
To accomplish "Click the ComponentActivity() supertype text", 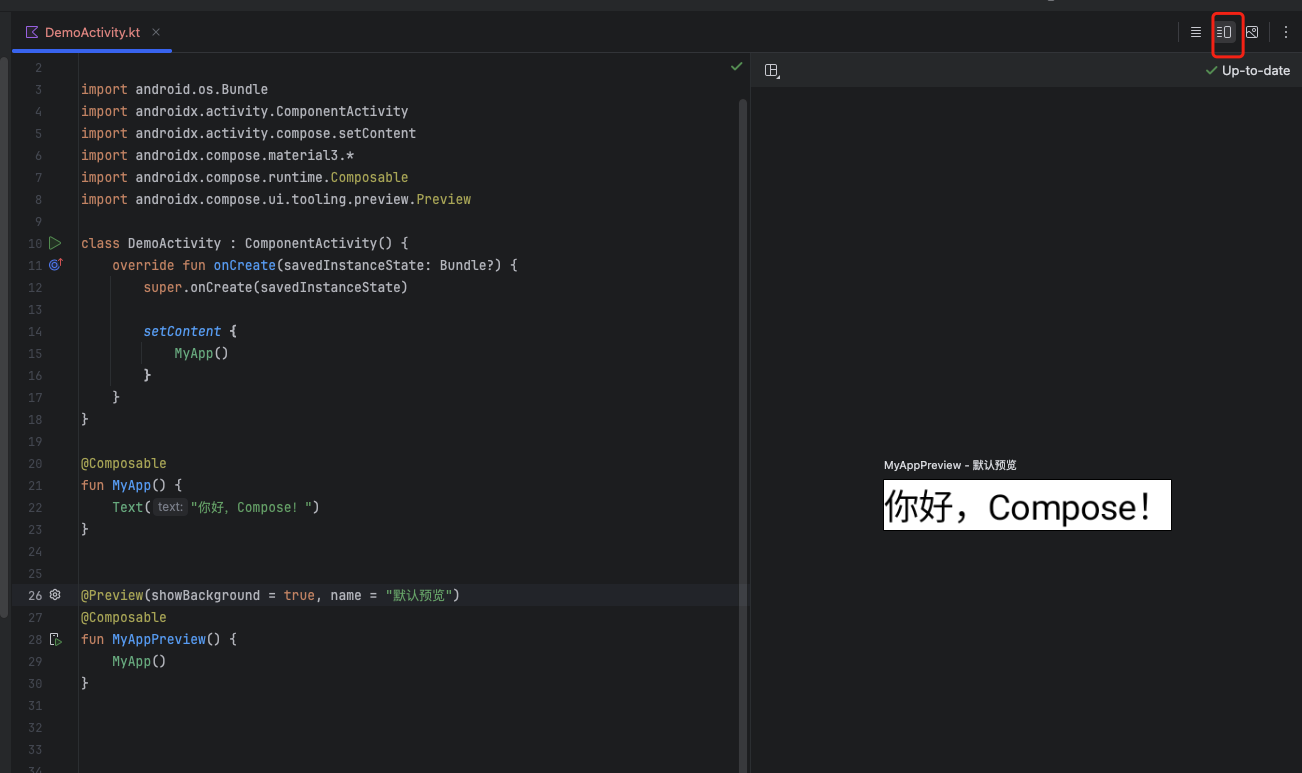I will coord(319,243).
